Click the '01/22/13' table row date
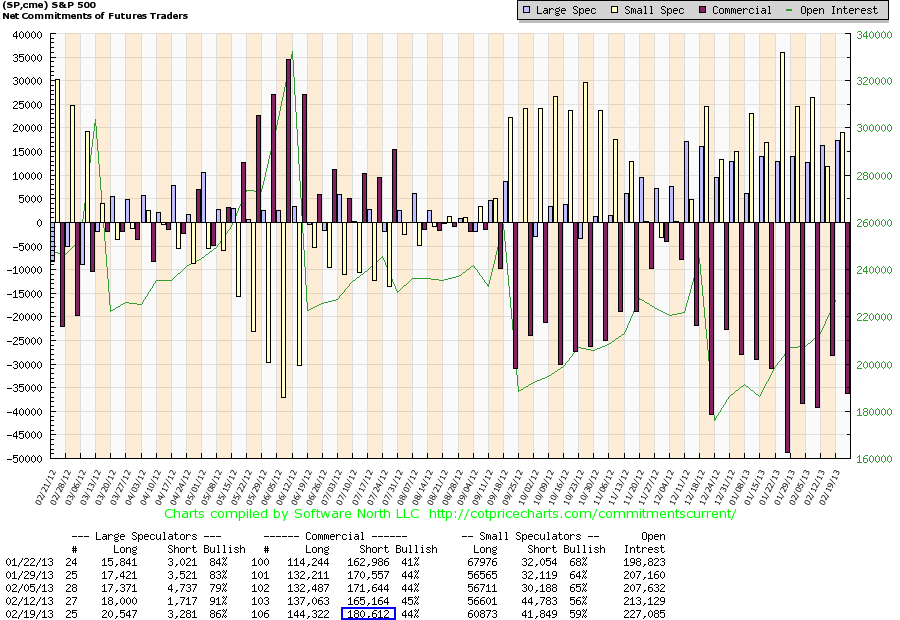The height and width of the screenshot is (620, 900). [29, 563]
